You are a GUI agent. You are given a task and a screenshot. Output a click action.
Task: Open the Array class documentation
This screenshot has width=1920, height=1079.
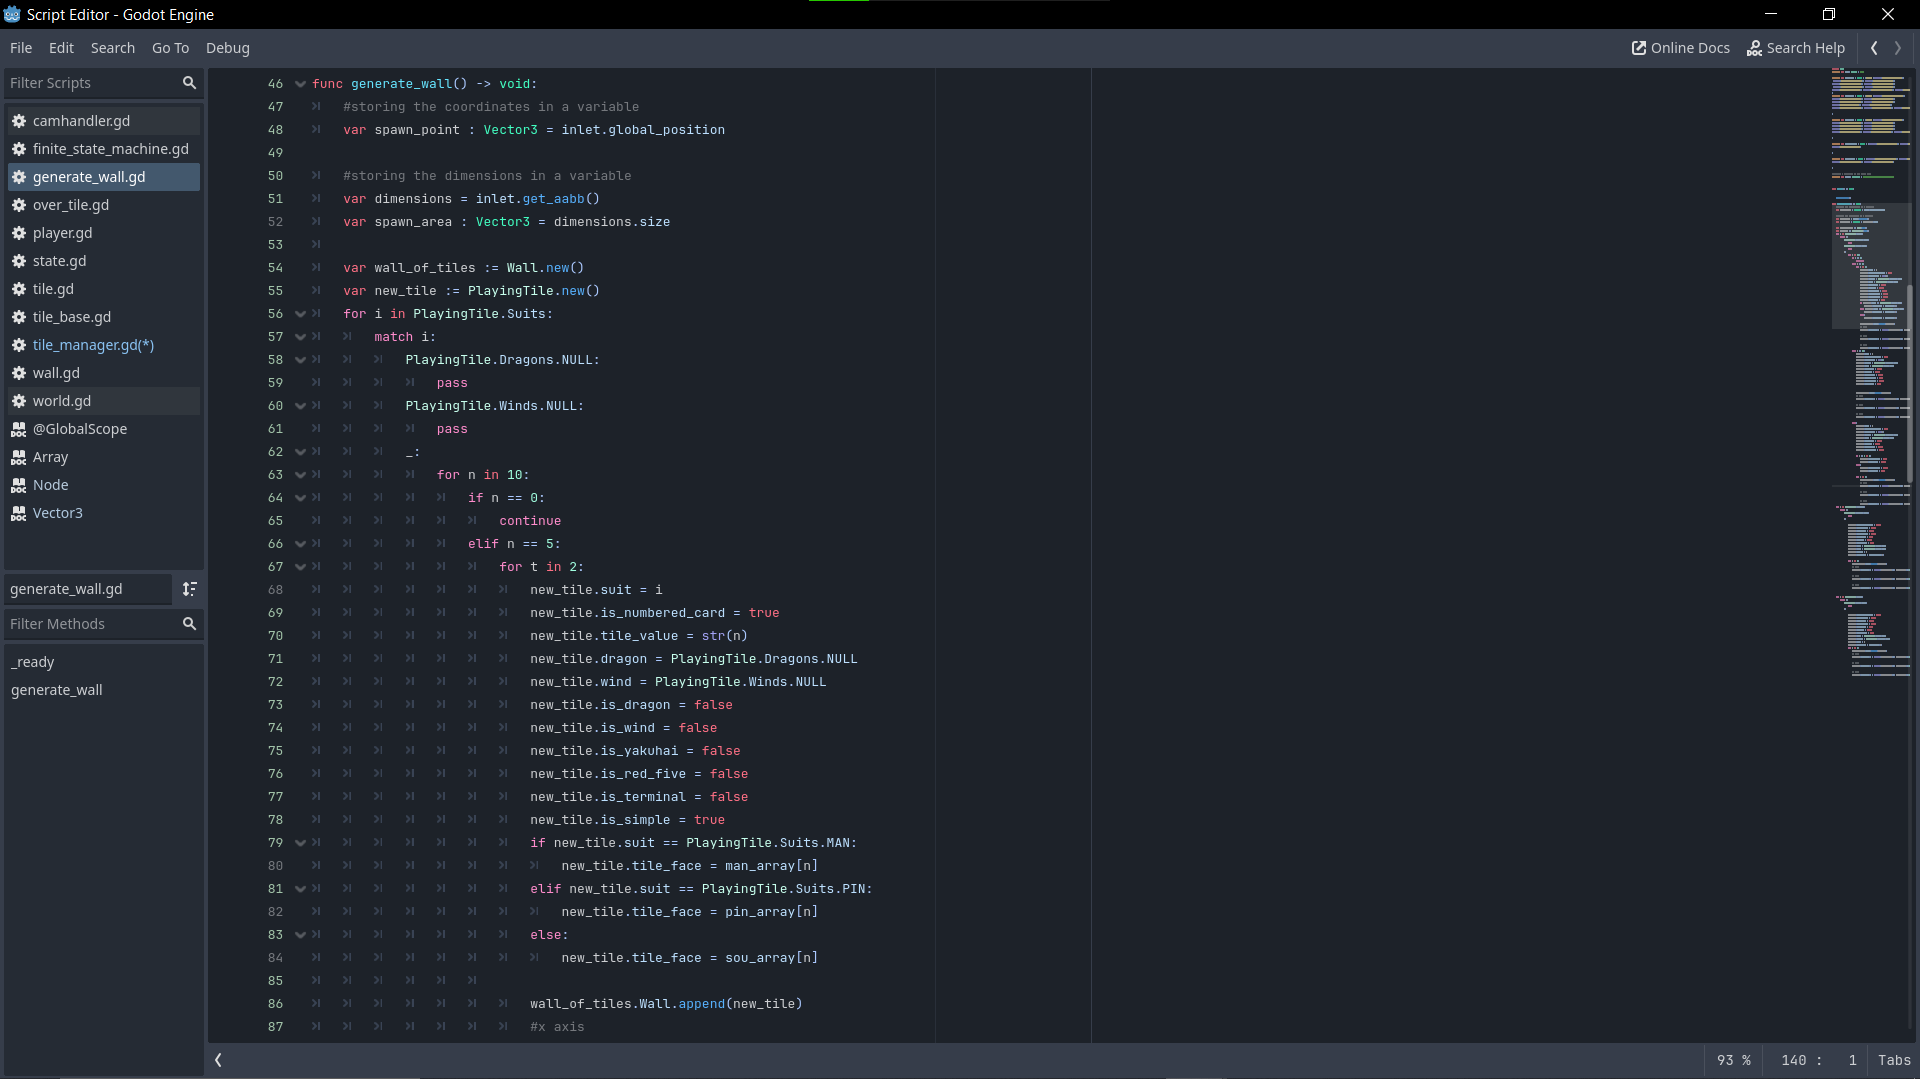[x=50, y=457]
